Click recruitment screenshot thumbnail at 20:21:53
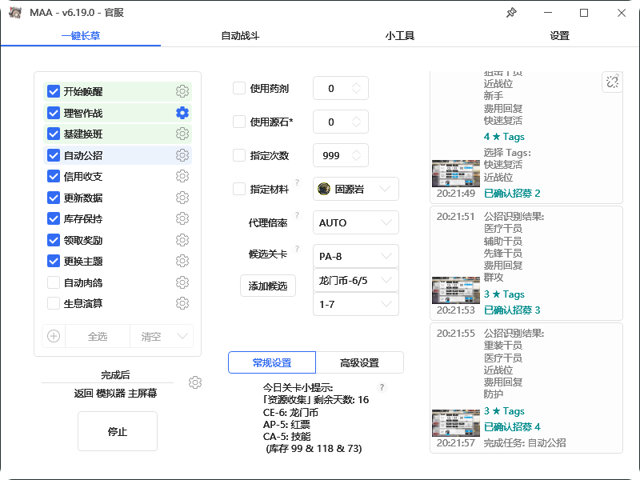 tap(456, 290)
